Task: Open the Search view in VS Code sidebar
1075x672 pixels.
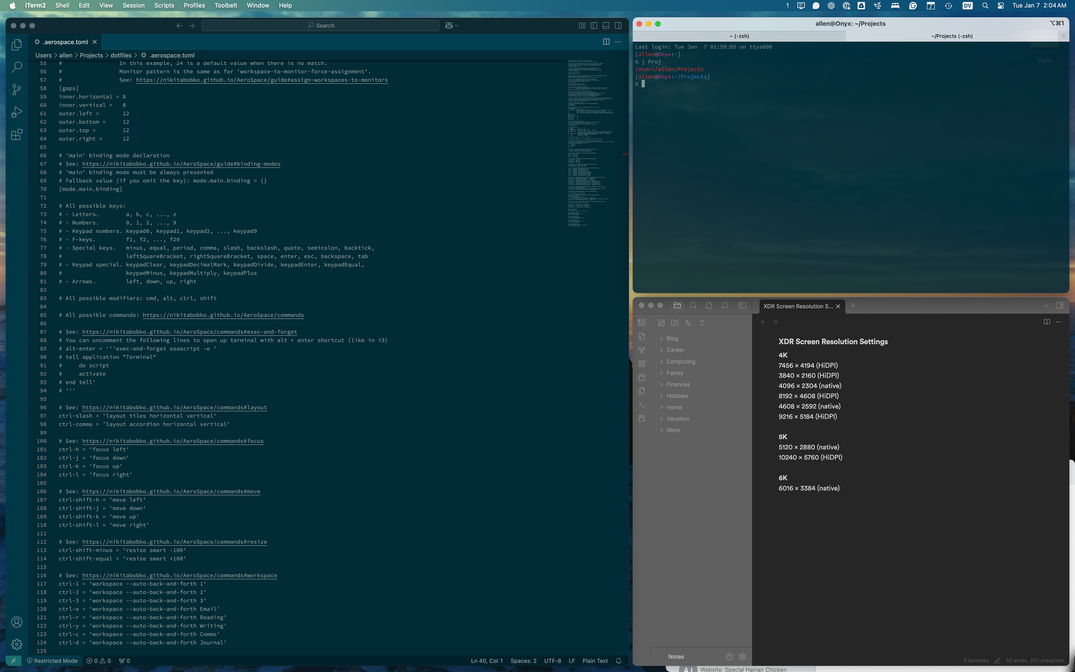Action: pyautogui.click(x=16, y=66)
